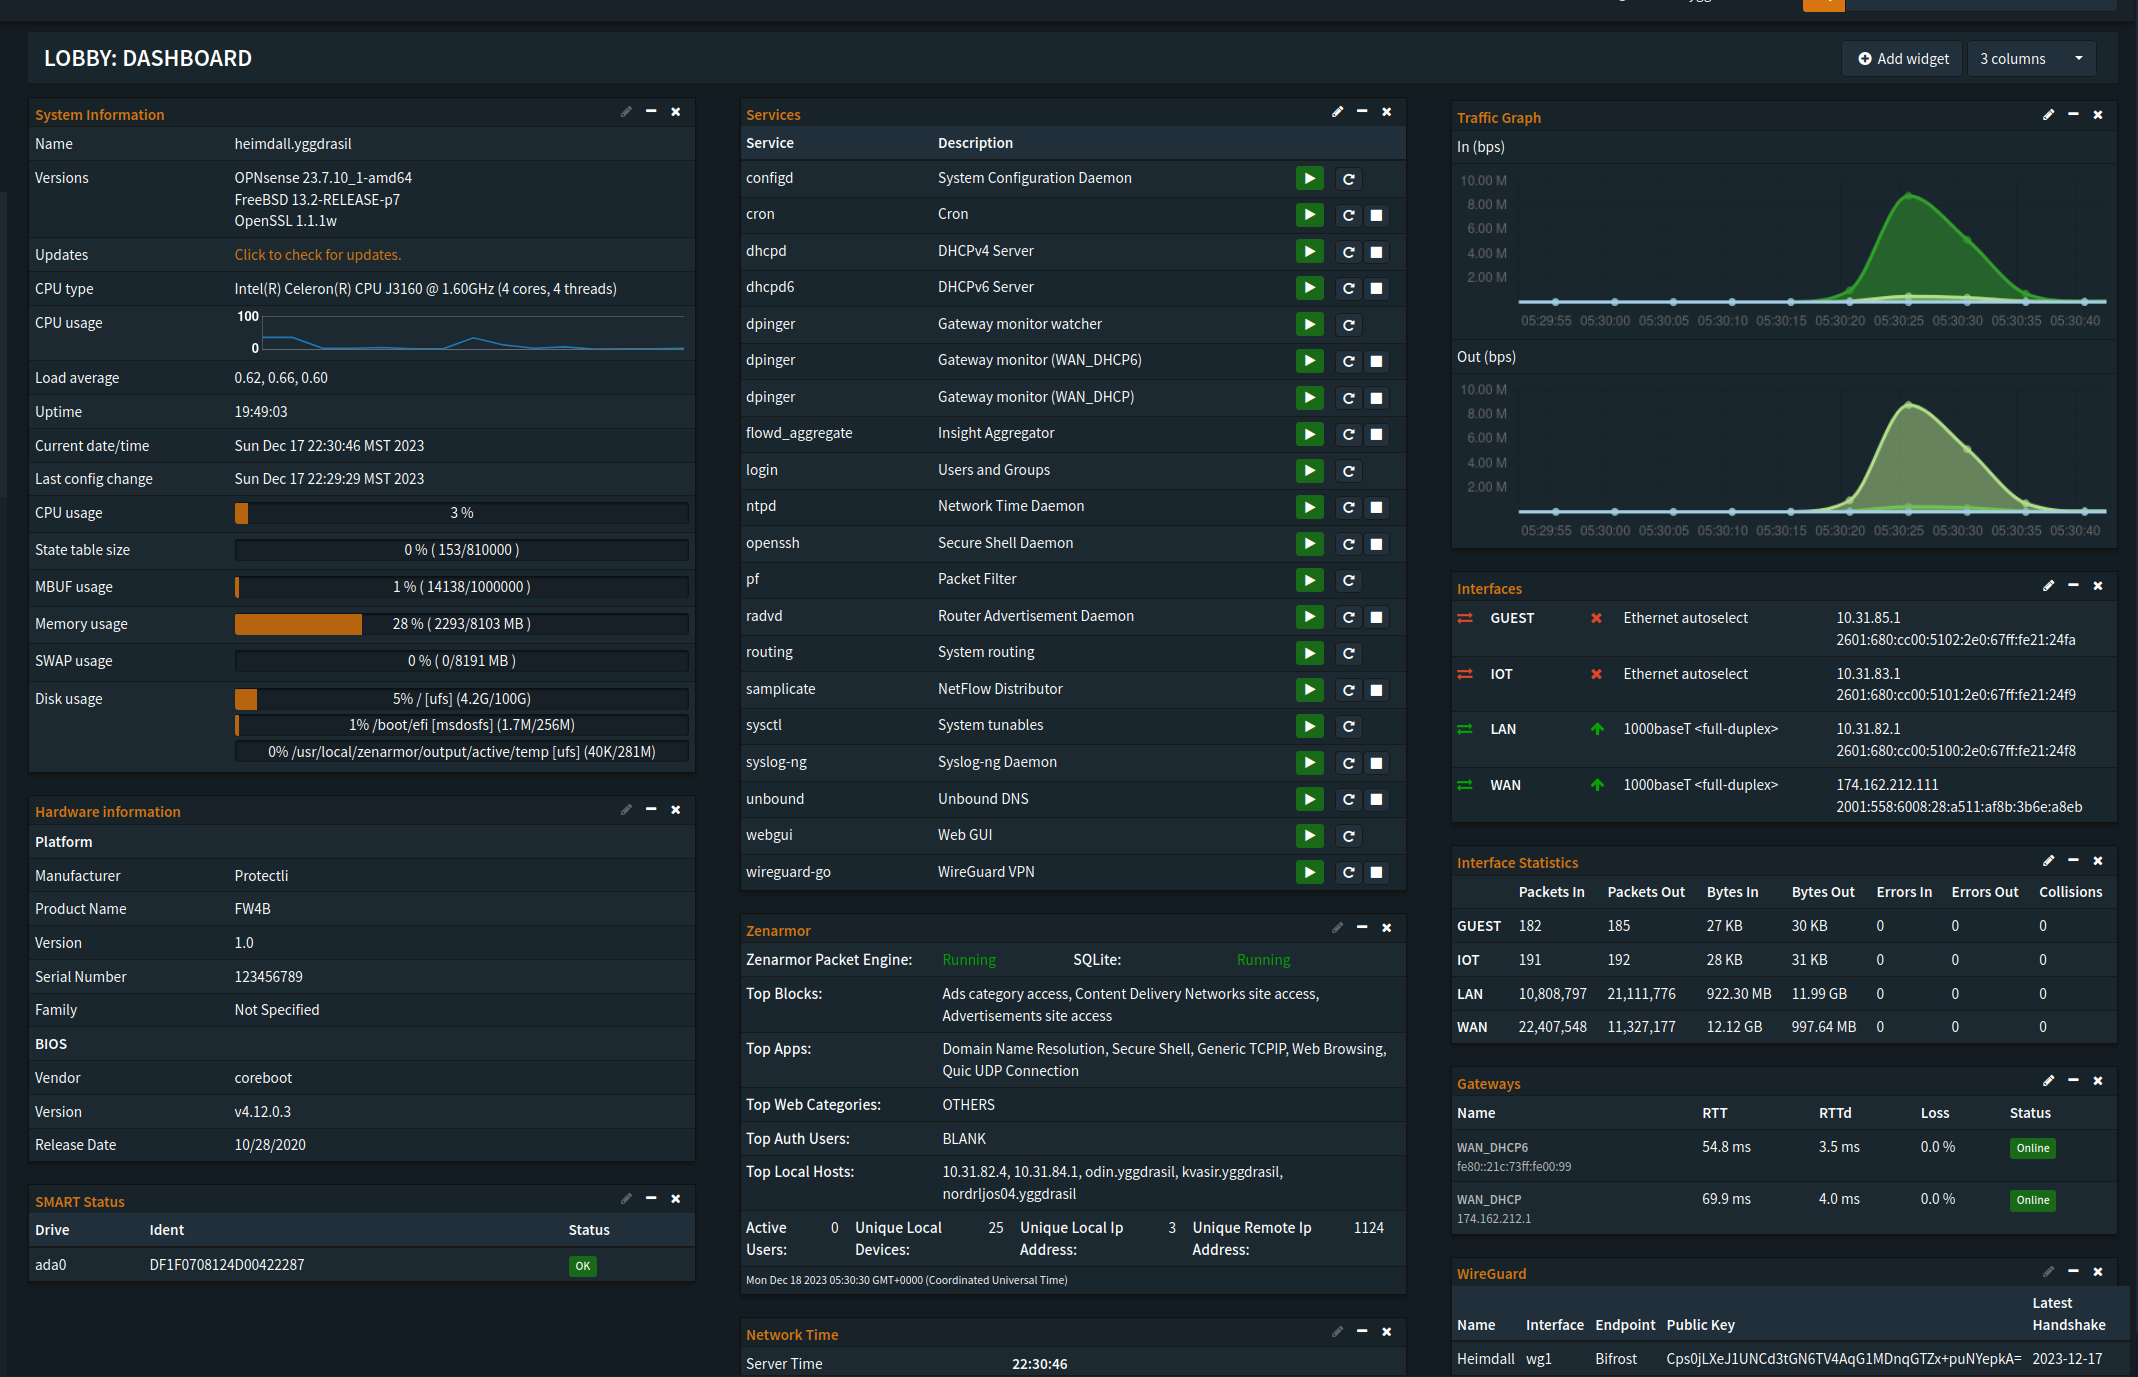
Task: Click the Out (bps) traffic graph
Action: (1782, 460)
